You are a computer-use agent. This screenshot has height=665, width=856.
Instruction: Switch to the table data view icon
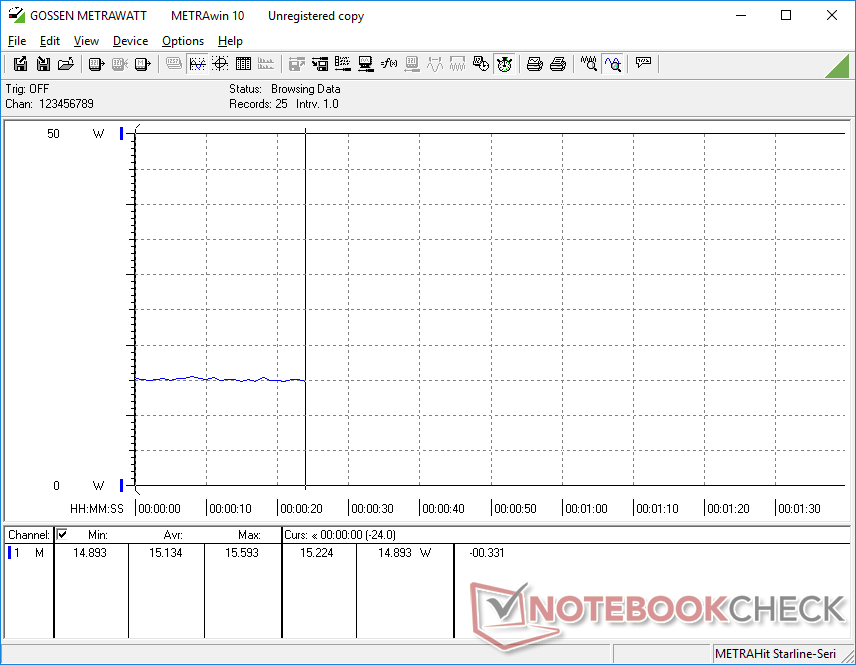[243, 64]
